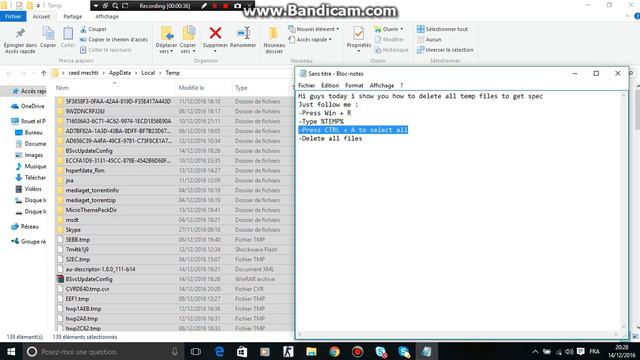640x360 pixels.
Task: Click Sélectionner tout in ribbon
Action: click(442, 29)
